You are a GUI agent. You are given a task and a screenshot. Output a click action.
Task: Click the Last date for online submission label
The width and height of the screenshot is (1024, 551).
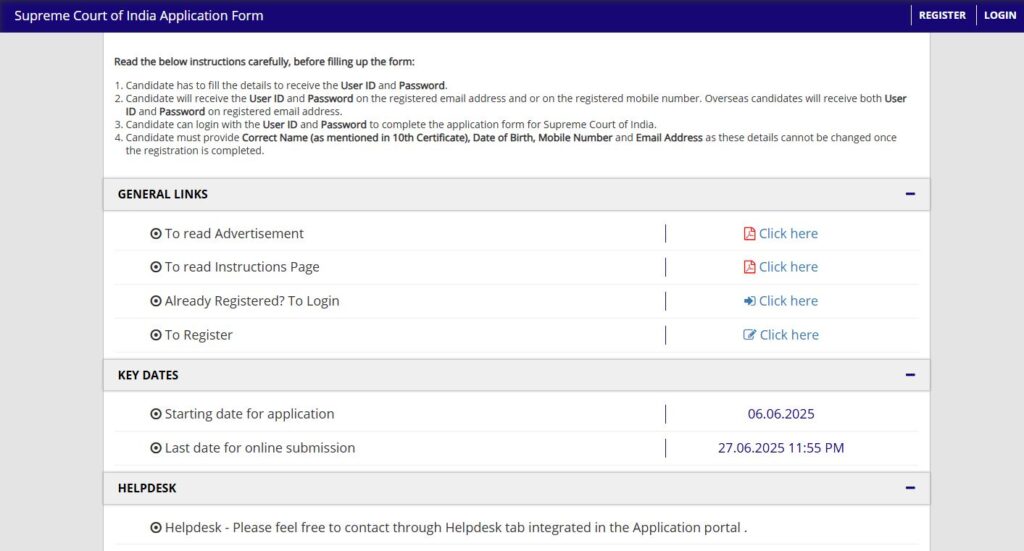pos(260,448)
